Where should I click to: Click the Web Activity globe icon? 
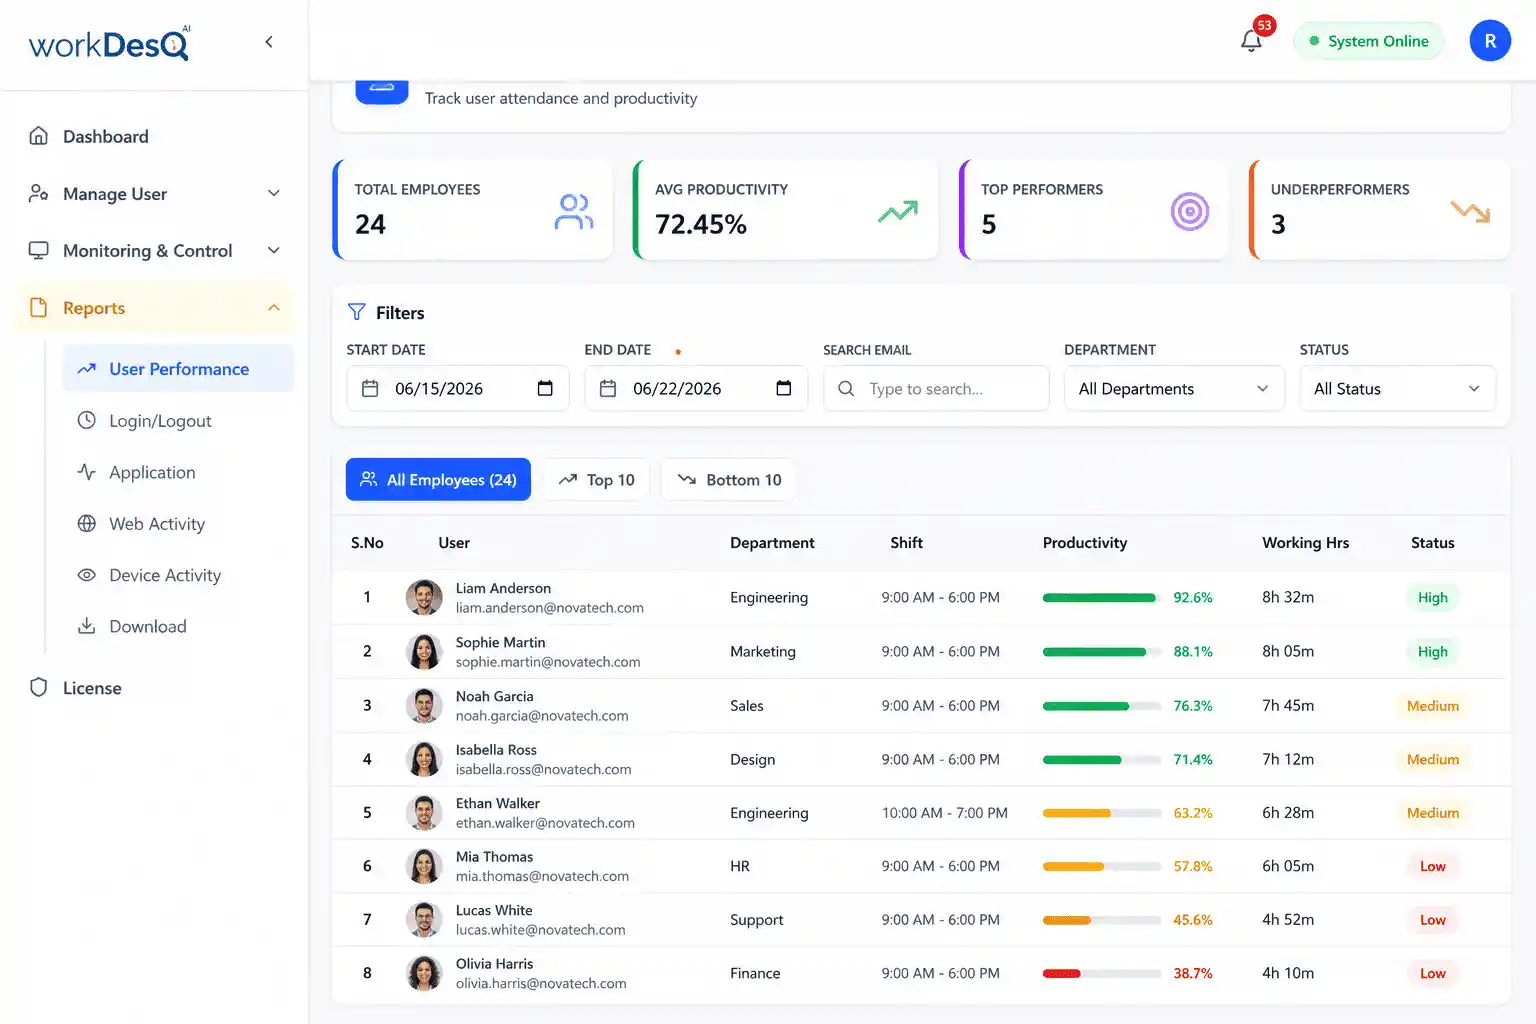(x=87, y=524)
